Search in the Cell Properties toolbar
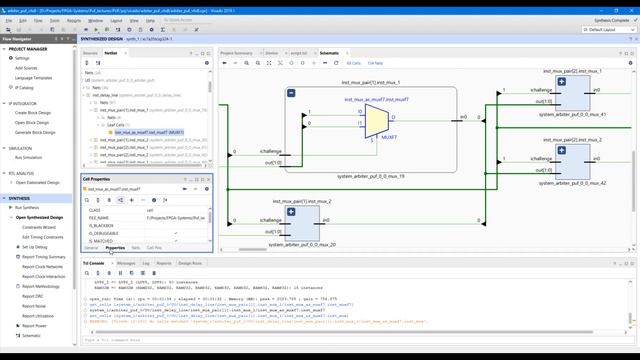This screenshot has height=360, width=640. tap(87, 200)
